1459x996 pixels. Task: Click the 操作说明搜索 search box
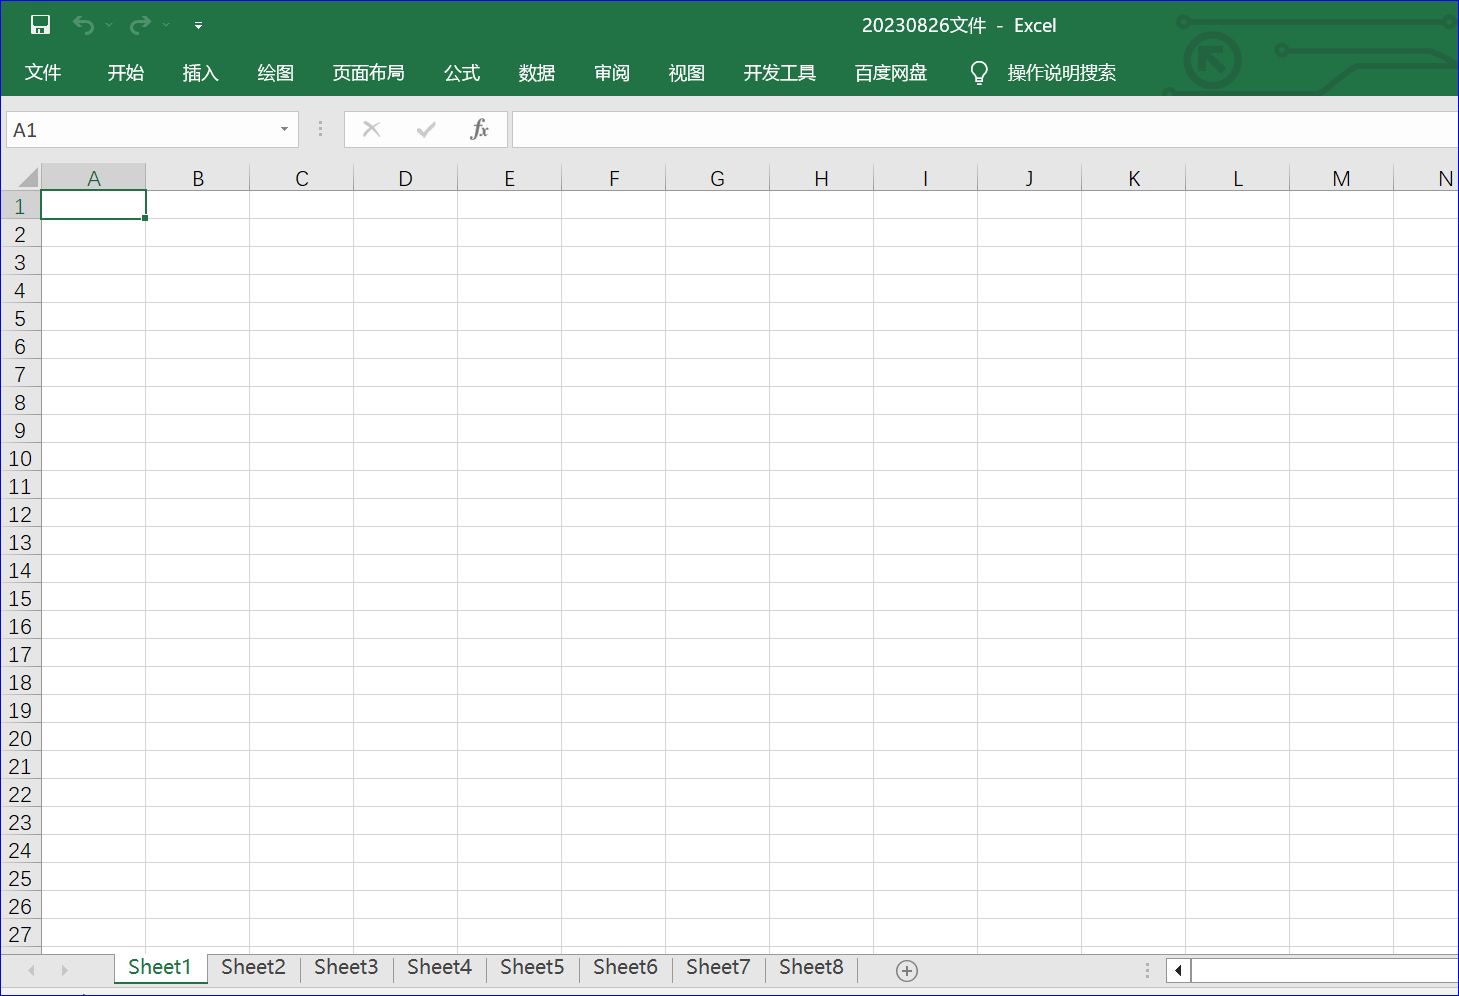click(1062, 73)
